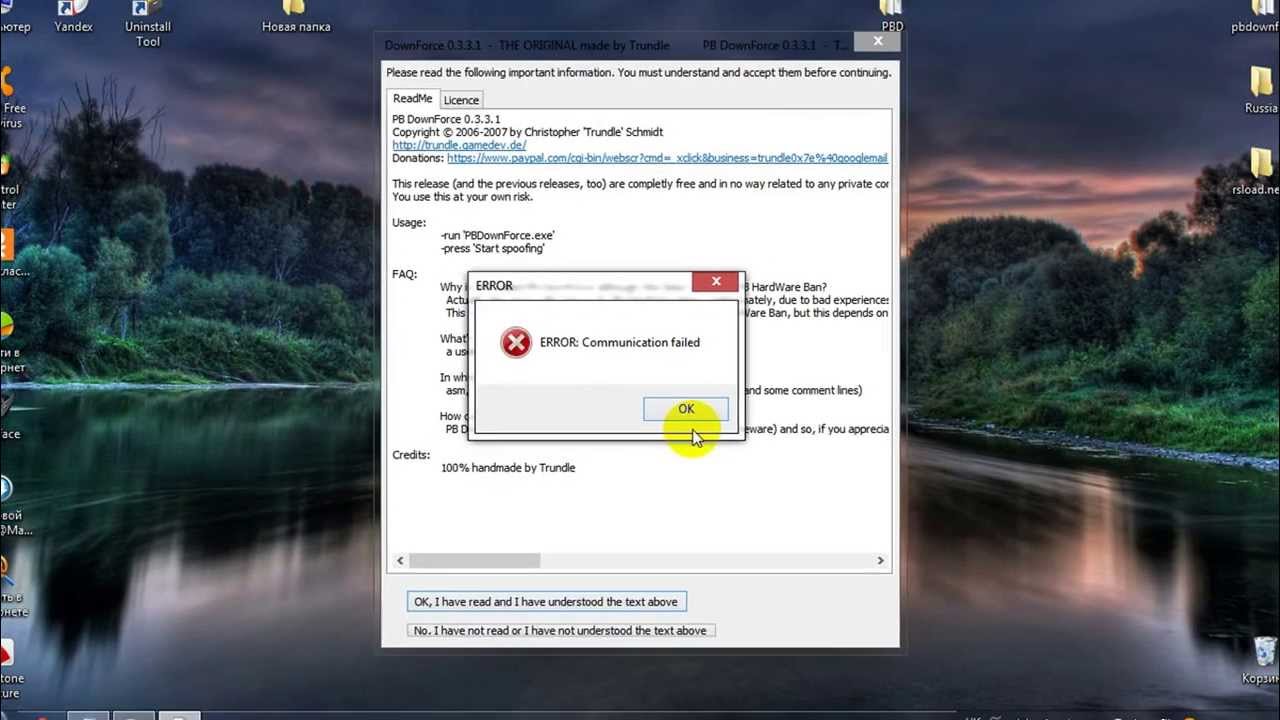Viewport: 1280px width, 720px height.
Task: Click the "-run 'PBDownForce.exe'" usage line
Action: pyautogui.click(x=498, y=235)
